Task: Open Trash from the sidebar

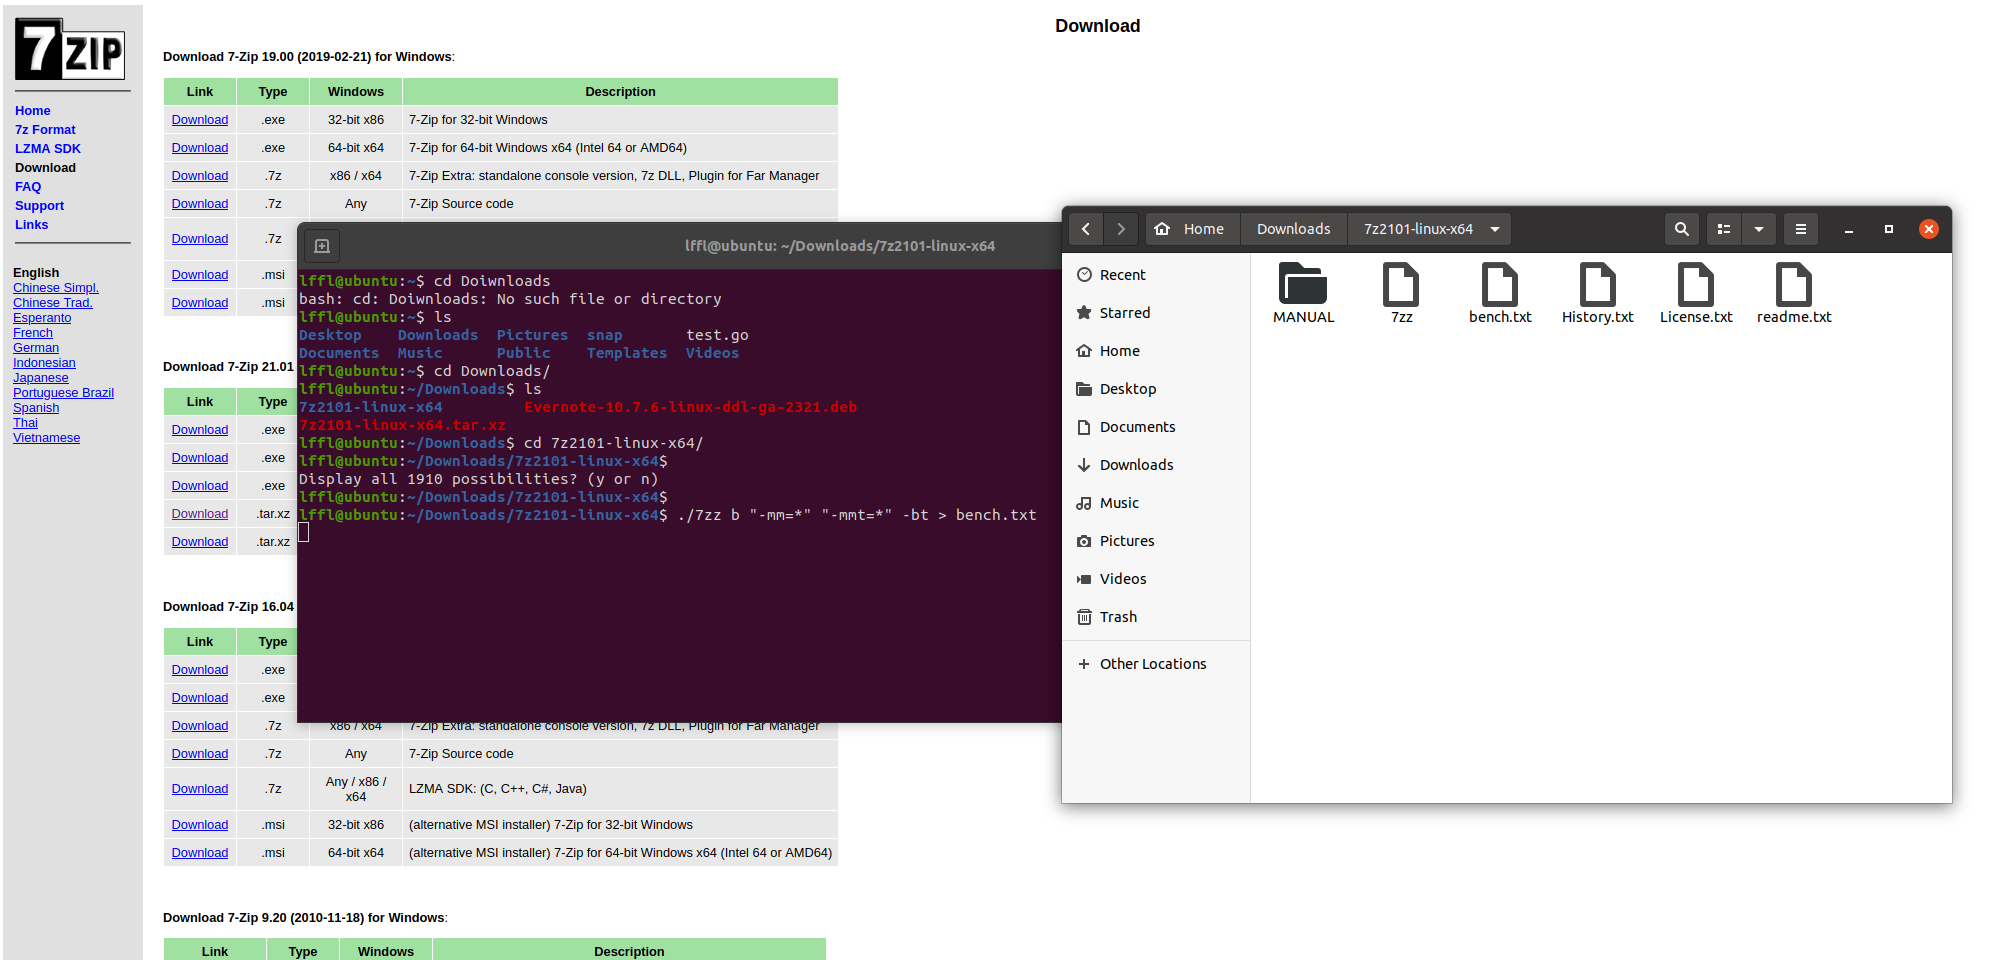Action: [x=1117, y=616]
